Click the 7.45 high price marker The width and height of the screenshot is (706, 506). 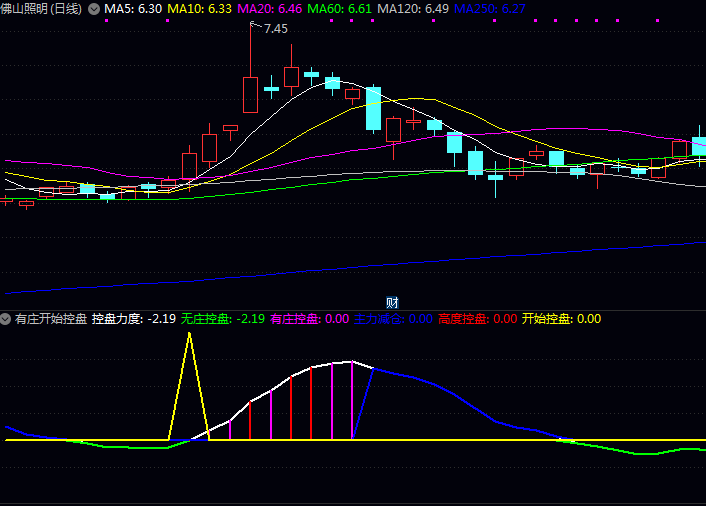pos(275,29)
